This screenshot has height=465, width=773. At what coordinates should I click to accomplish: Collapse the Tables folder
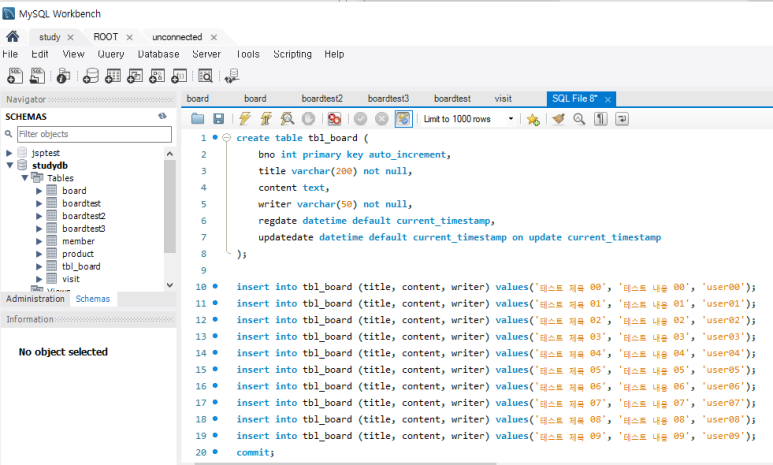point(24,178)
